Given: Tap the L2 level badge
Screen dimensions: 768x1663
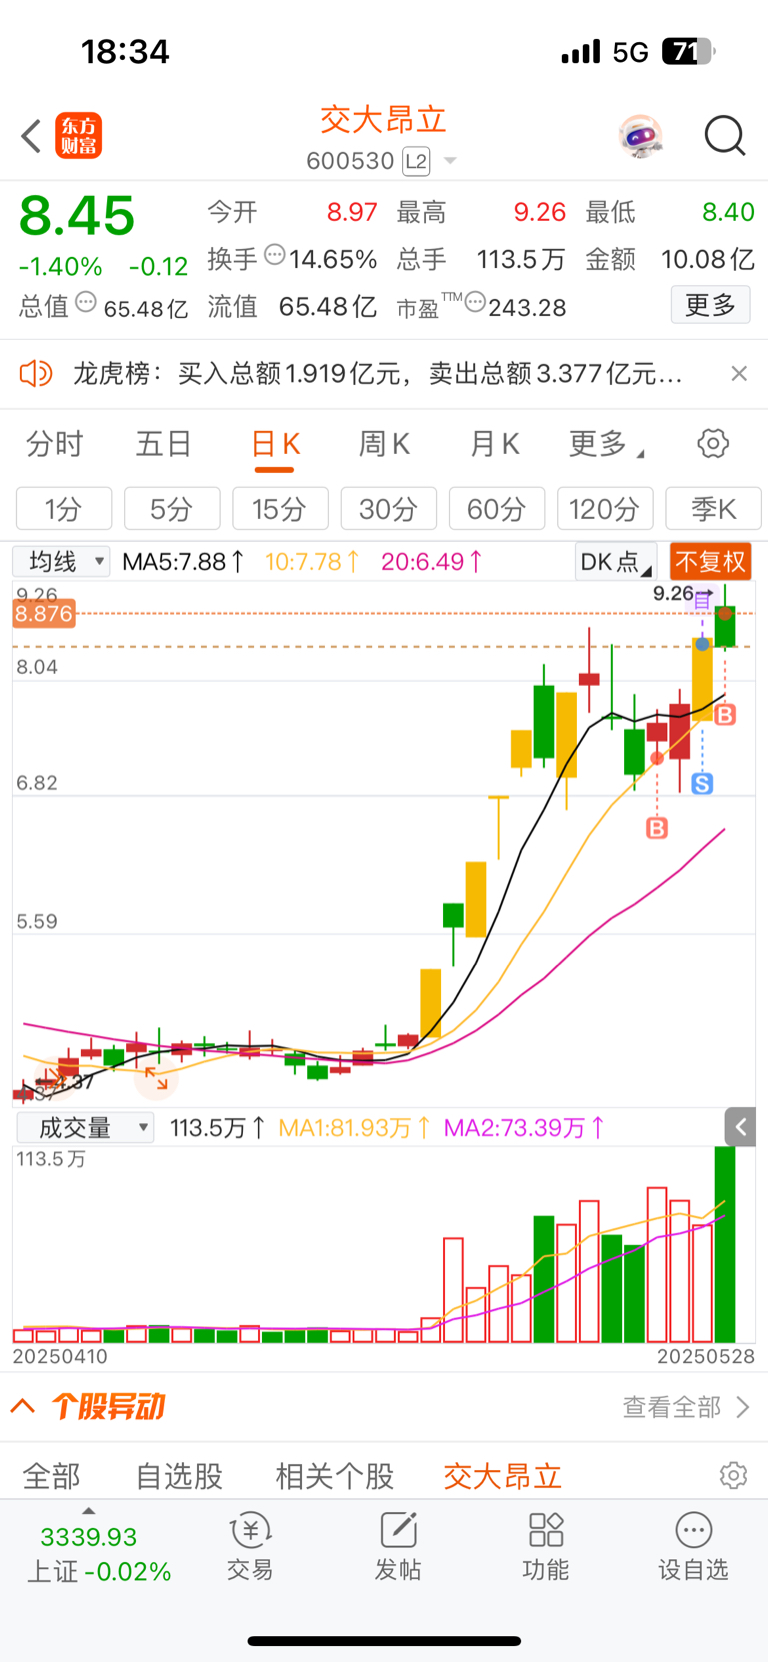Looking at the screenshot, I should (416, 161).
